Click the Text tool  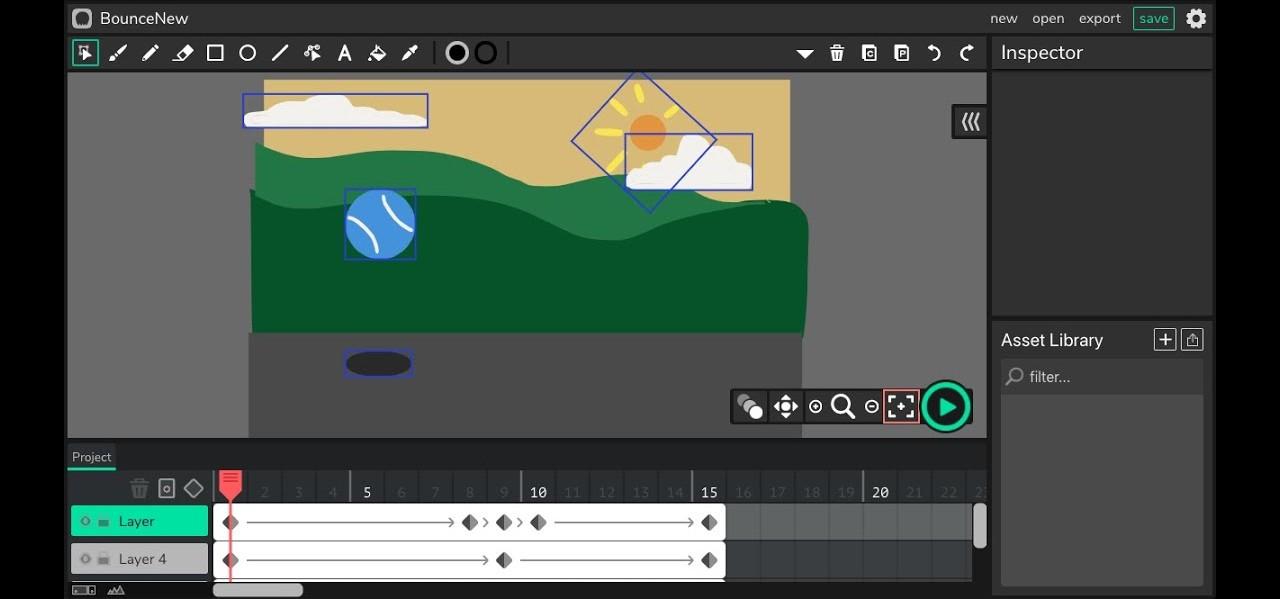click(344, 54)
